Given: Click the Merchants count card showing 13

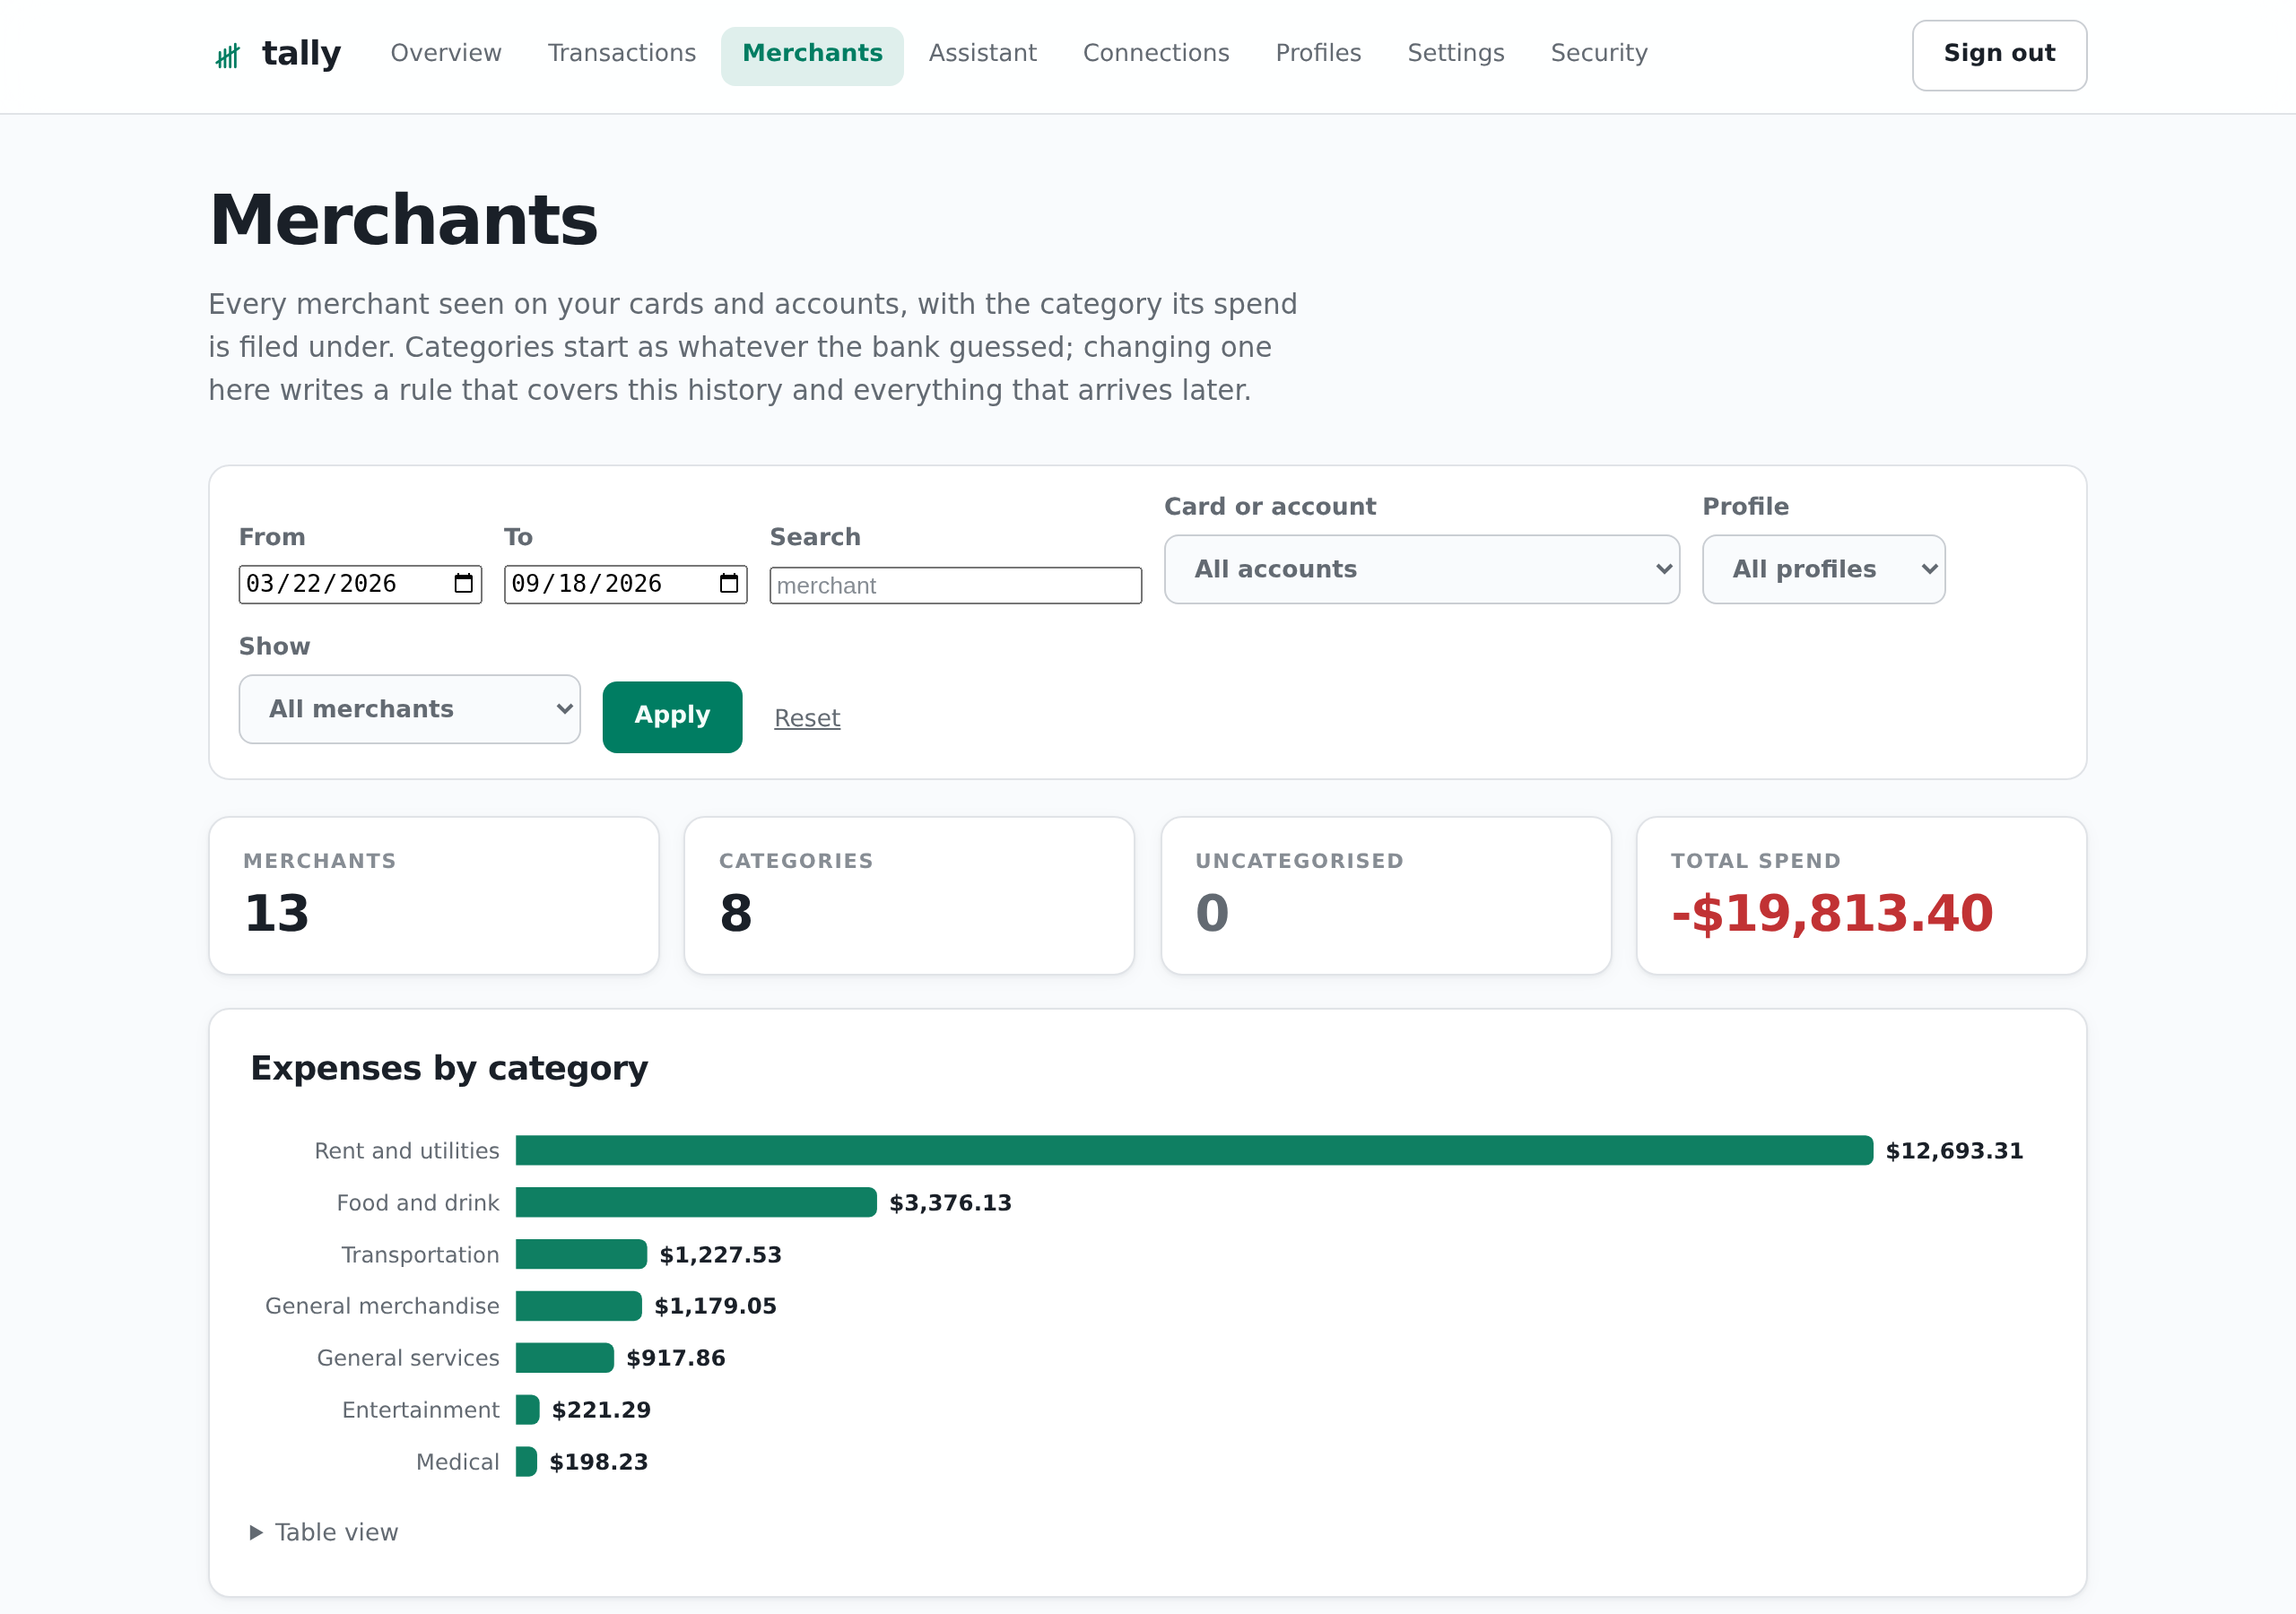Looking at the screenshot, I should [434, 896].
